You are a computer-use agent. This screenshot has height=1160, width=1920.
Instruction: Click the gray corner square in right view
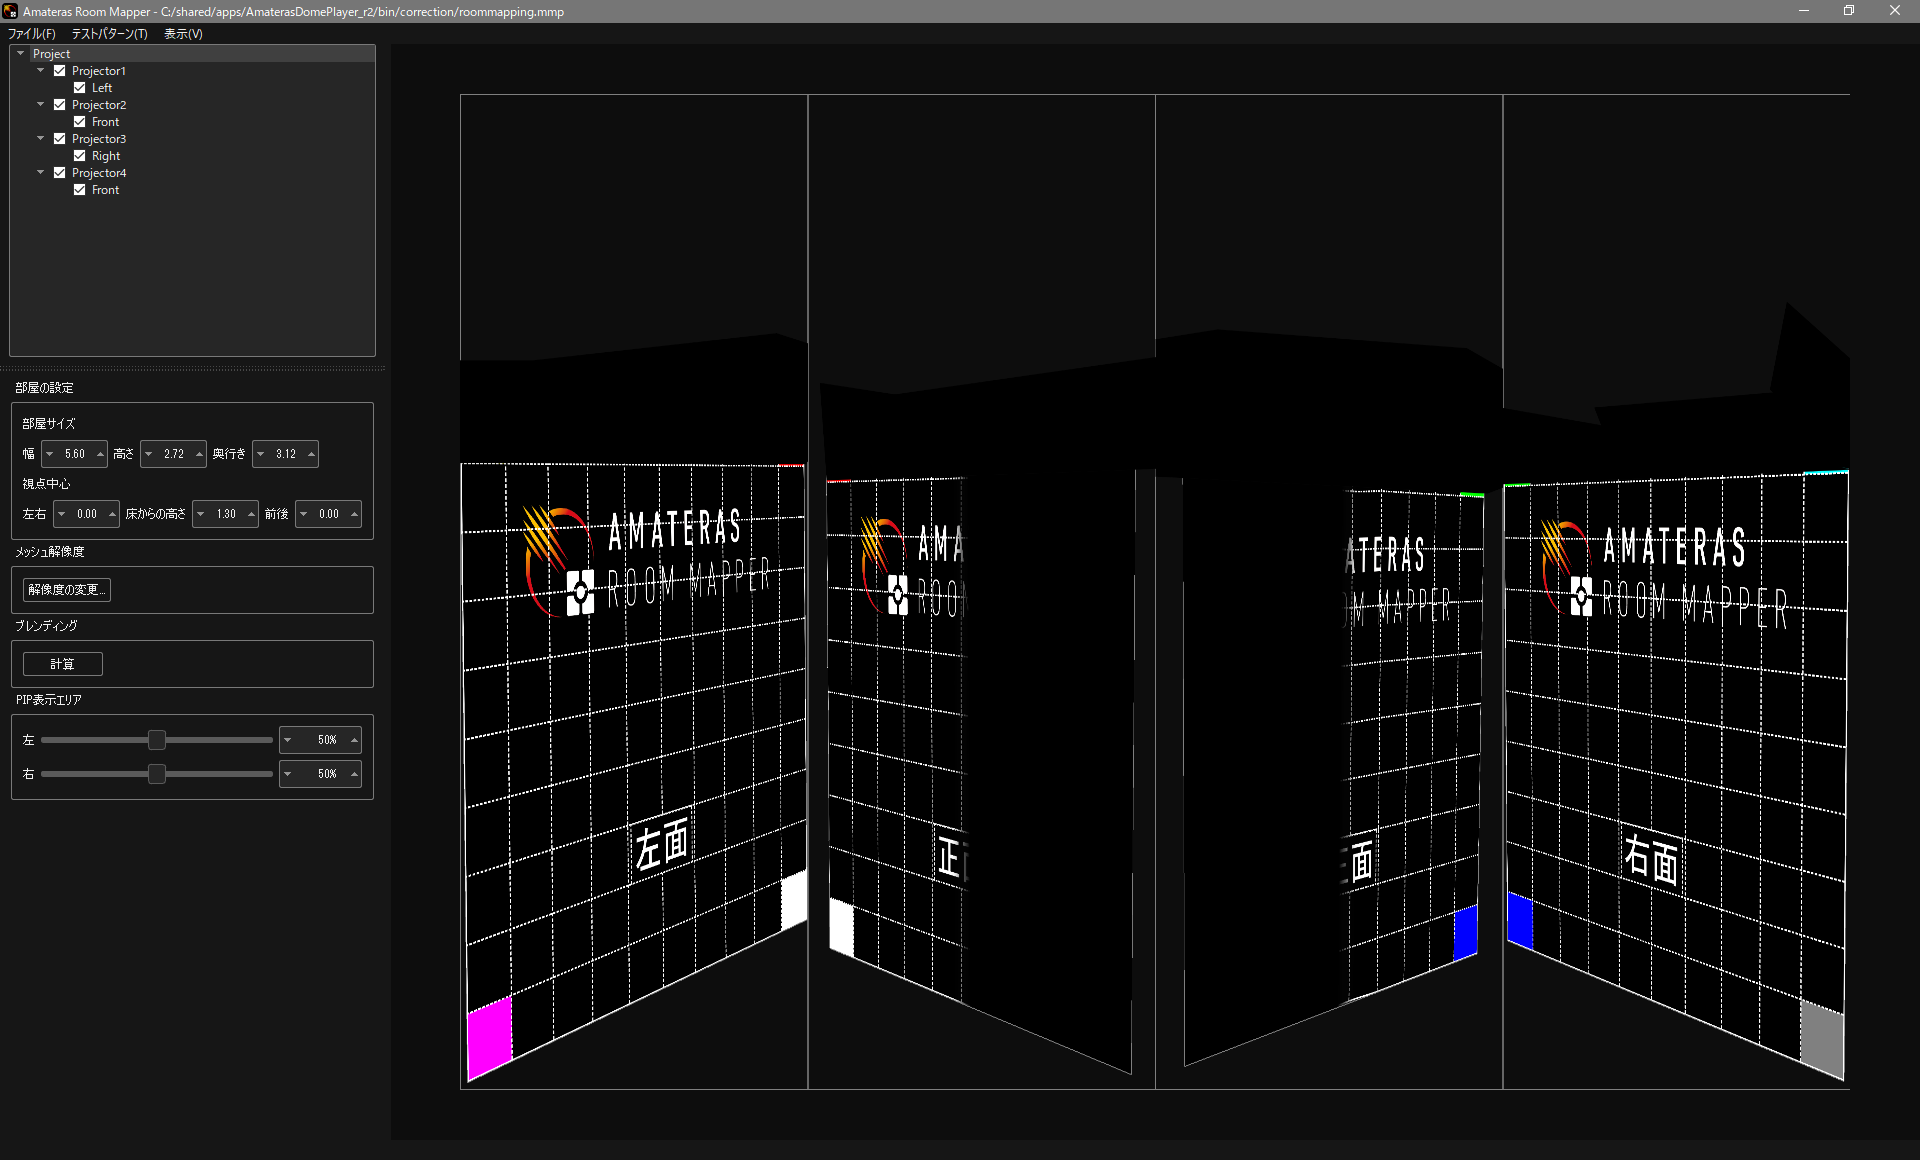[x=1821, y=1040]
